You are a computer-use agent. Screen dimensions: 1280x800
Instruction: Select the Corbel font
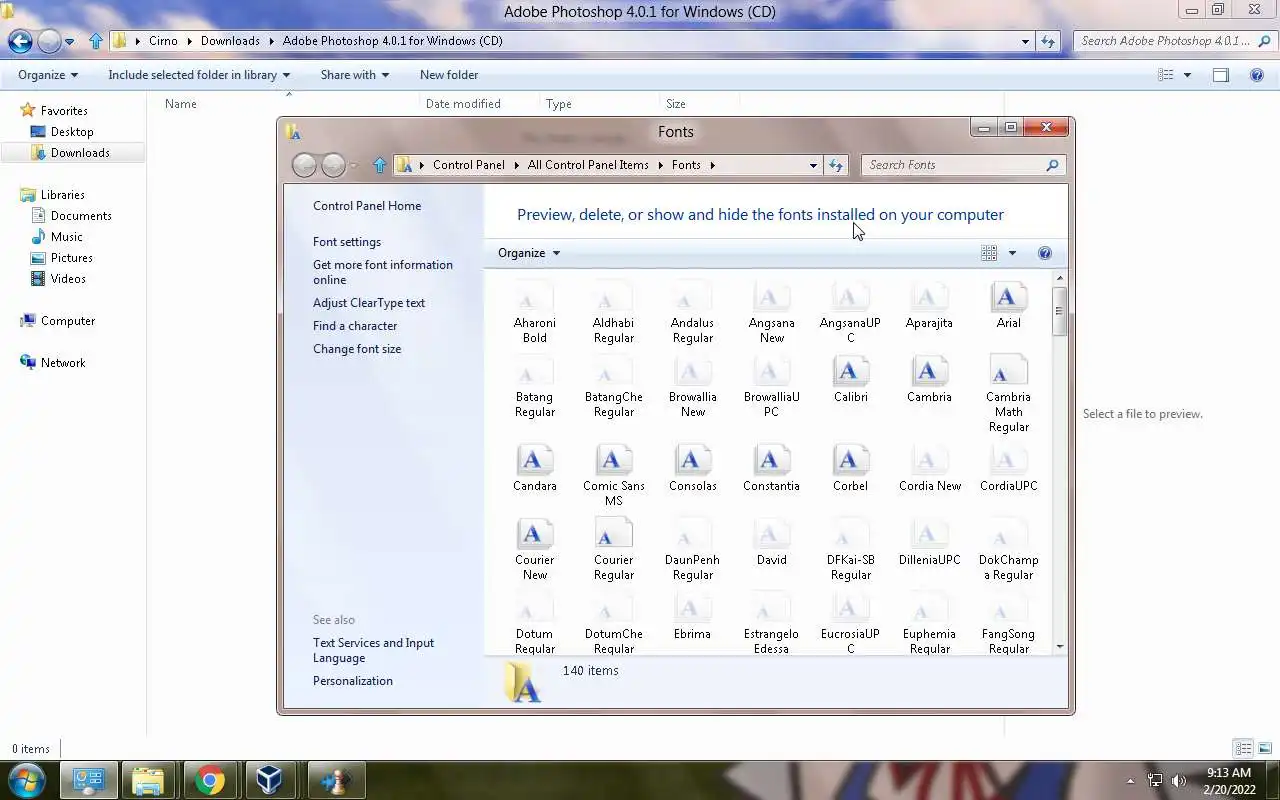coord(850,469)
